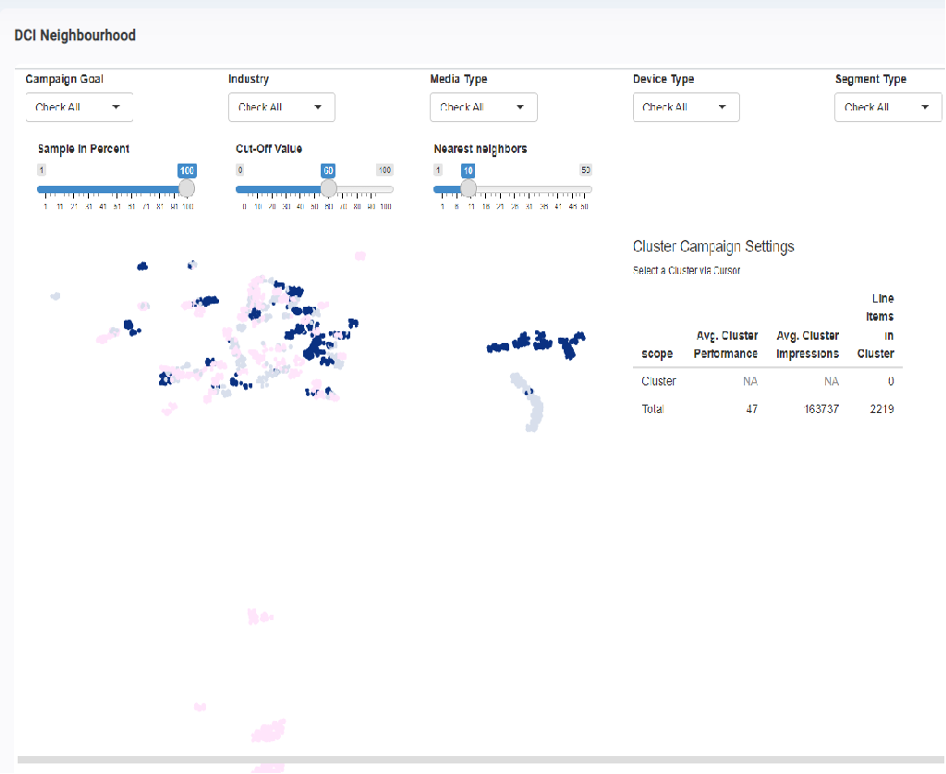
Task: Select the isolated grey point at far left
Action: [x=56, y=296]
